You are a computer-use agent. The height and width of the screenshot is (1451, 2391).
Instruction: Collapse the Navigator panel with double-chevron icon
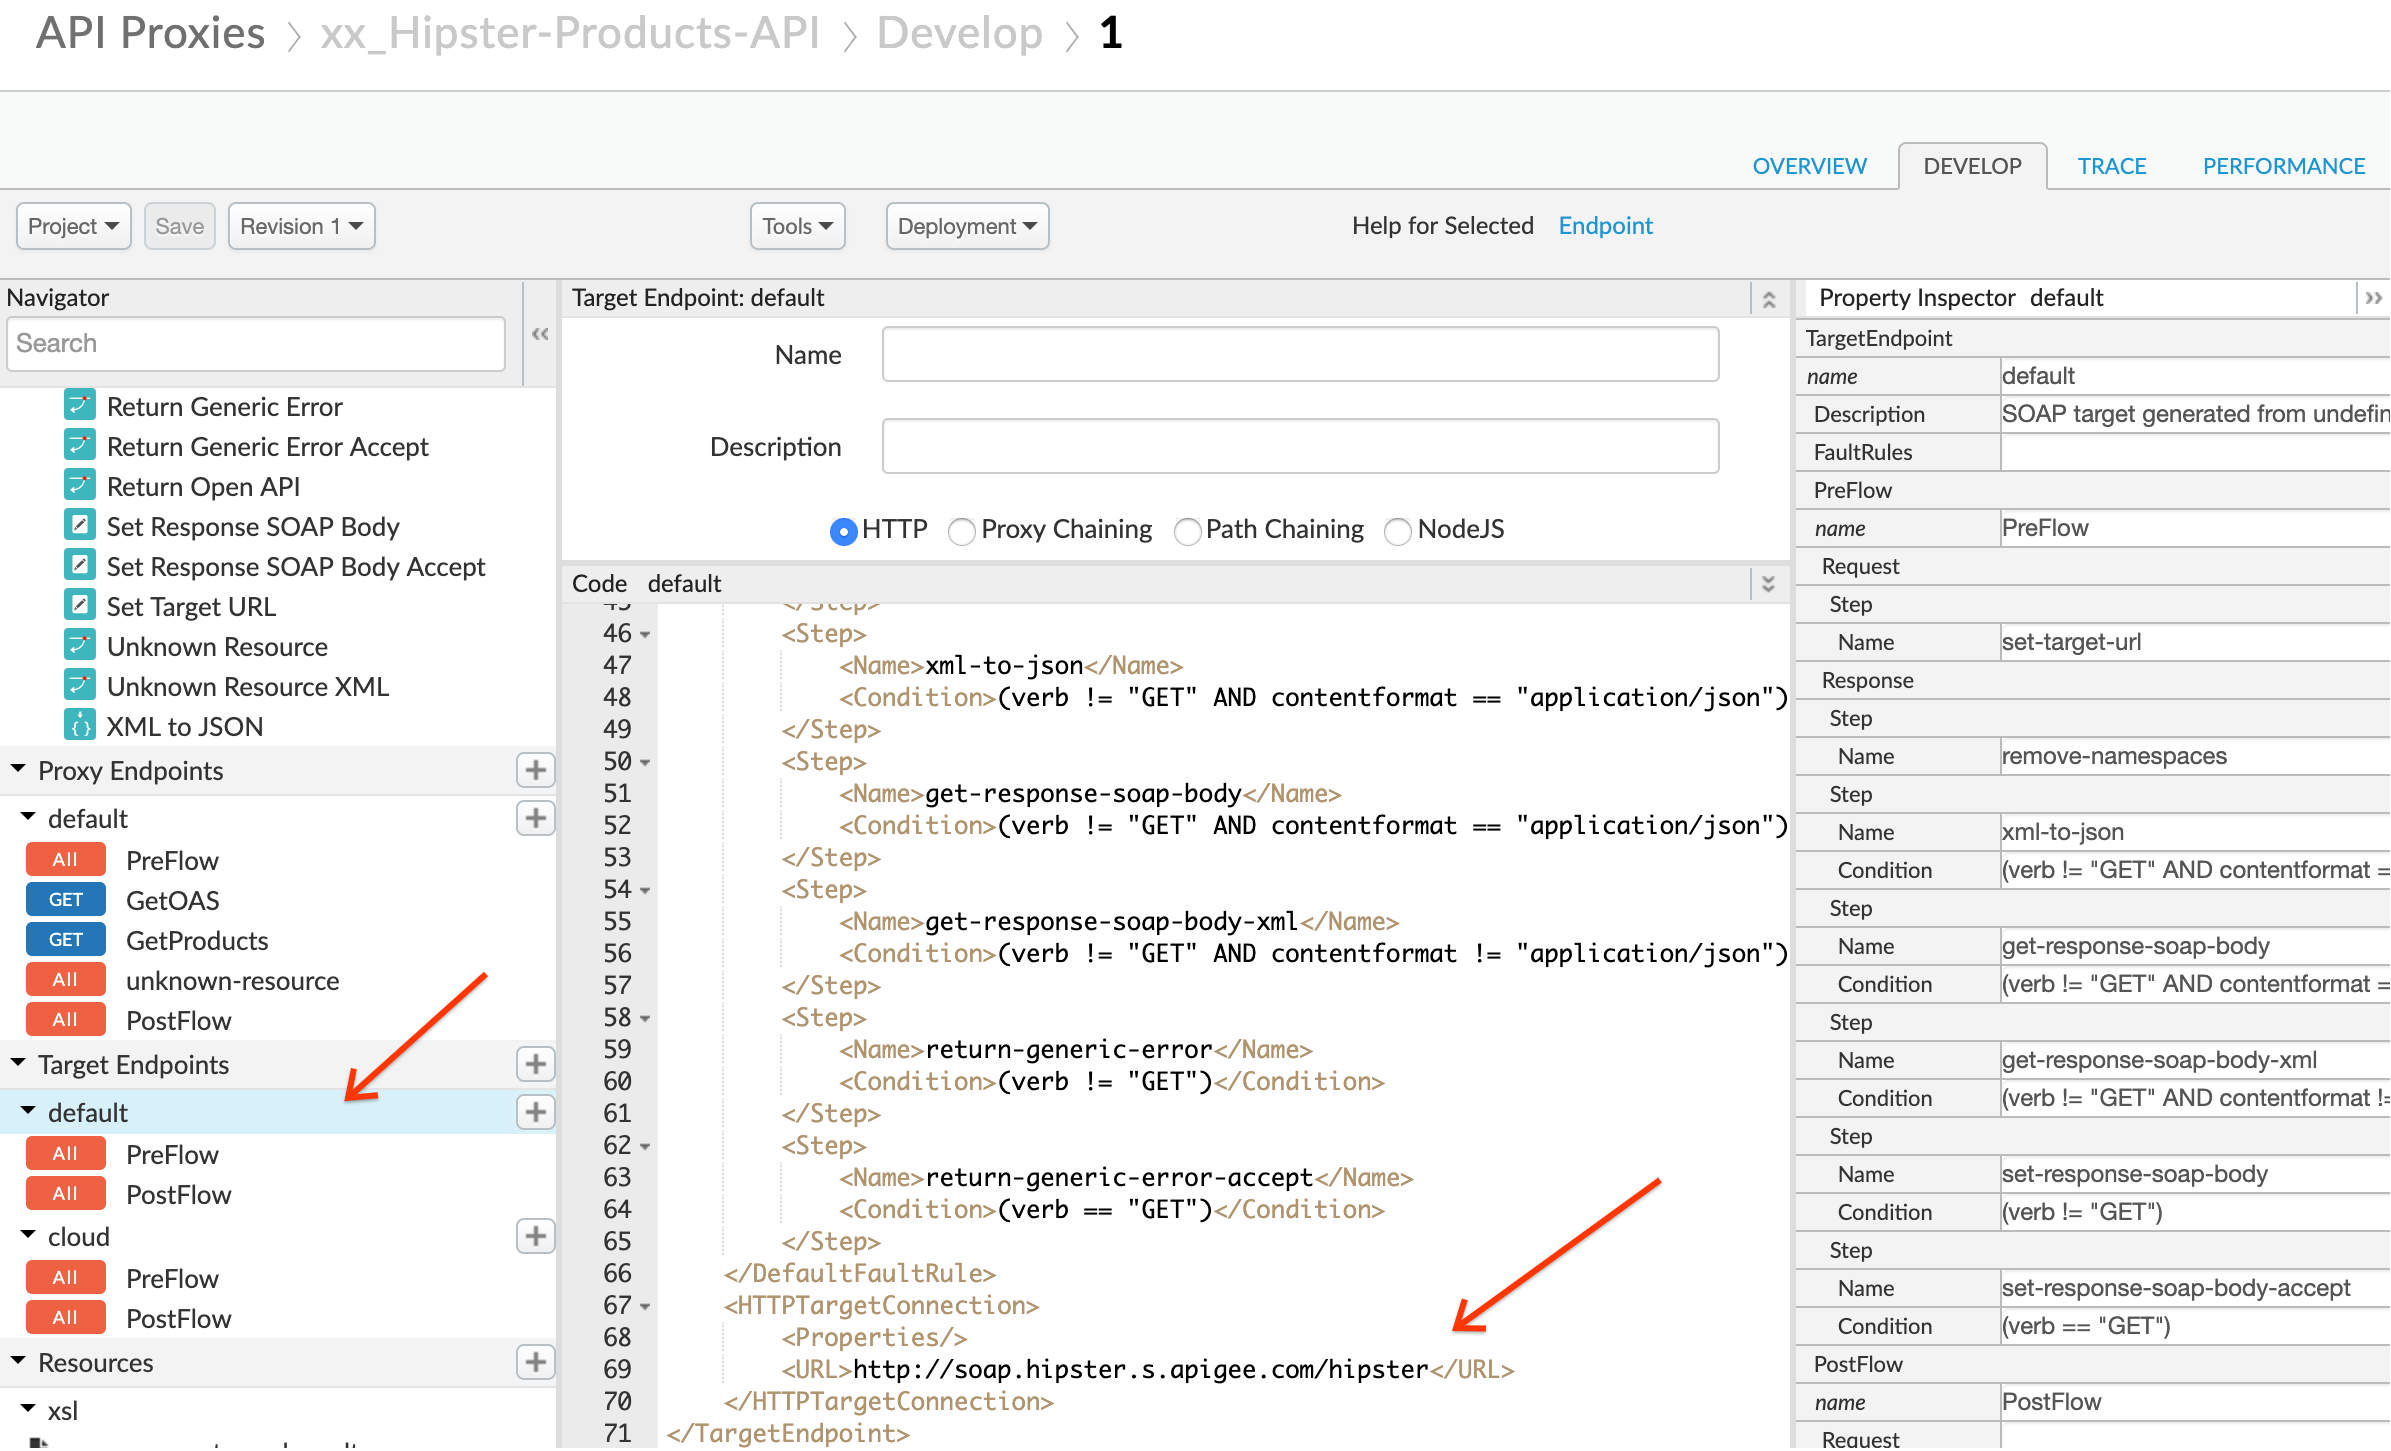coord(540,334)
